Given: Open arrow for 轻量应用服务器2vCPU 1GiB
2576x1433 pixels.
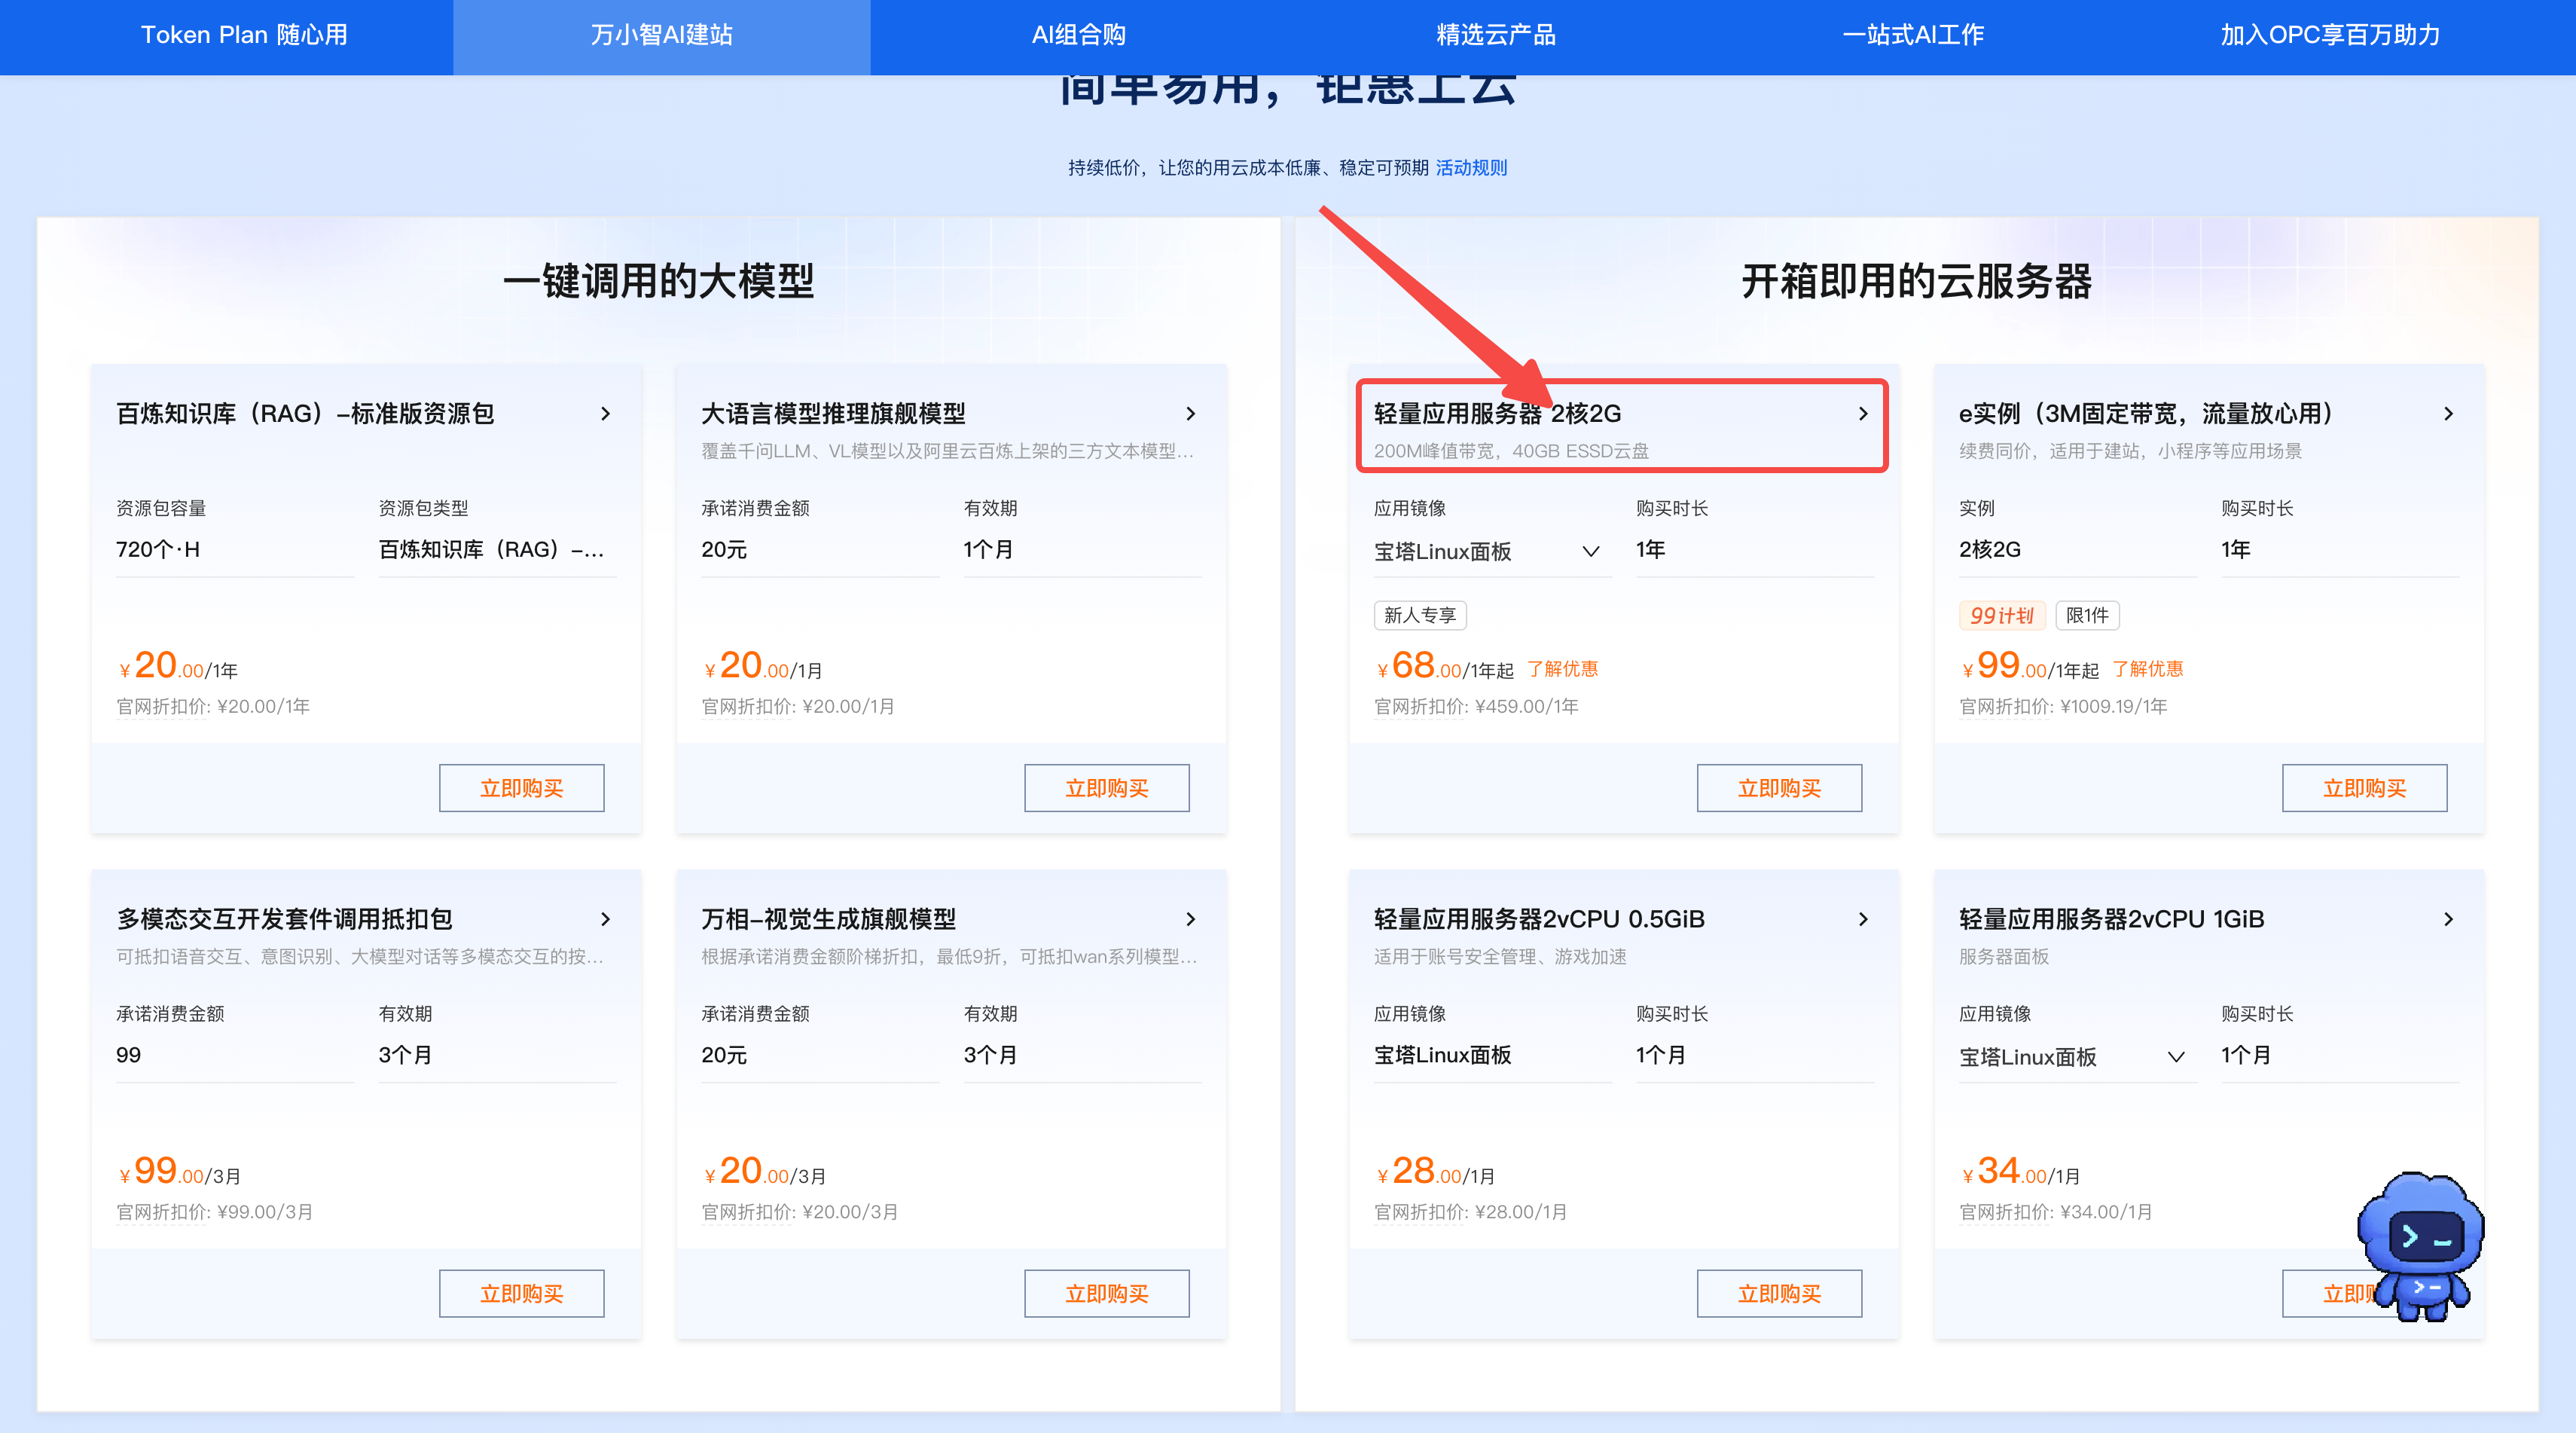Looking at the screenshot, I should tap(2448, 919).
